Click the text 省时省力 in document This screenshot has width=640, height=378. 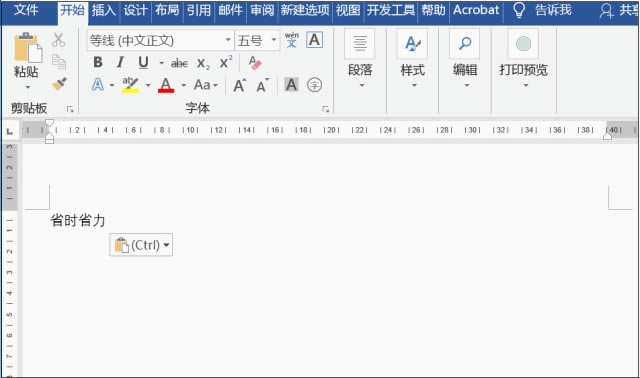click(78, 220)
